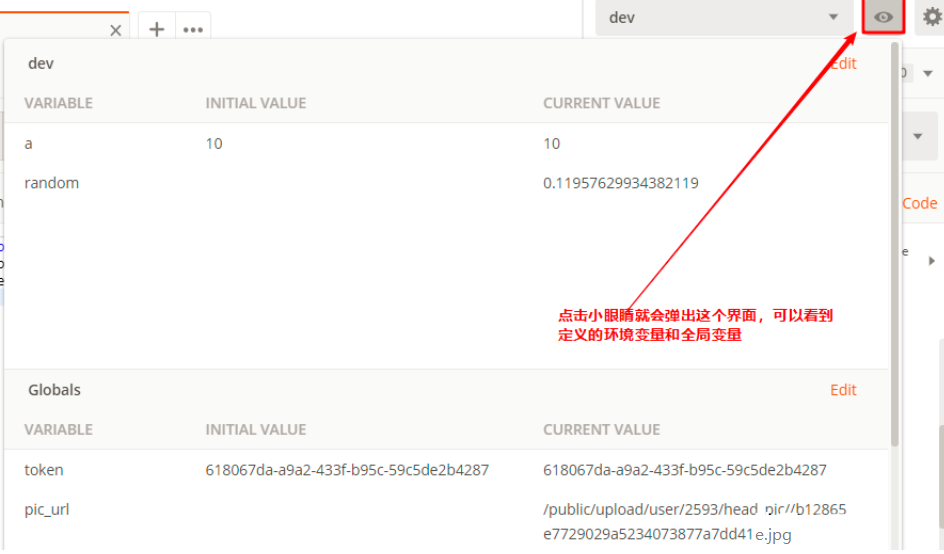Edit the Globals variables
Viewport: 944px width, 554px height.
click(843, 390)
